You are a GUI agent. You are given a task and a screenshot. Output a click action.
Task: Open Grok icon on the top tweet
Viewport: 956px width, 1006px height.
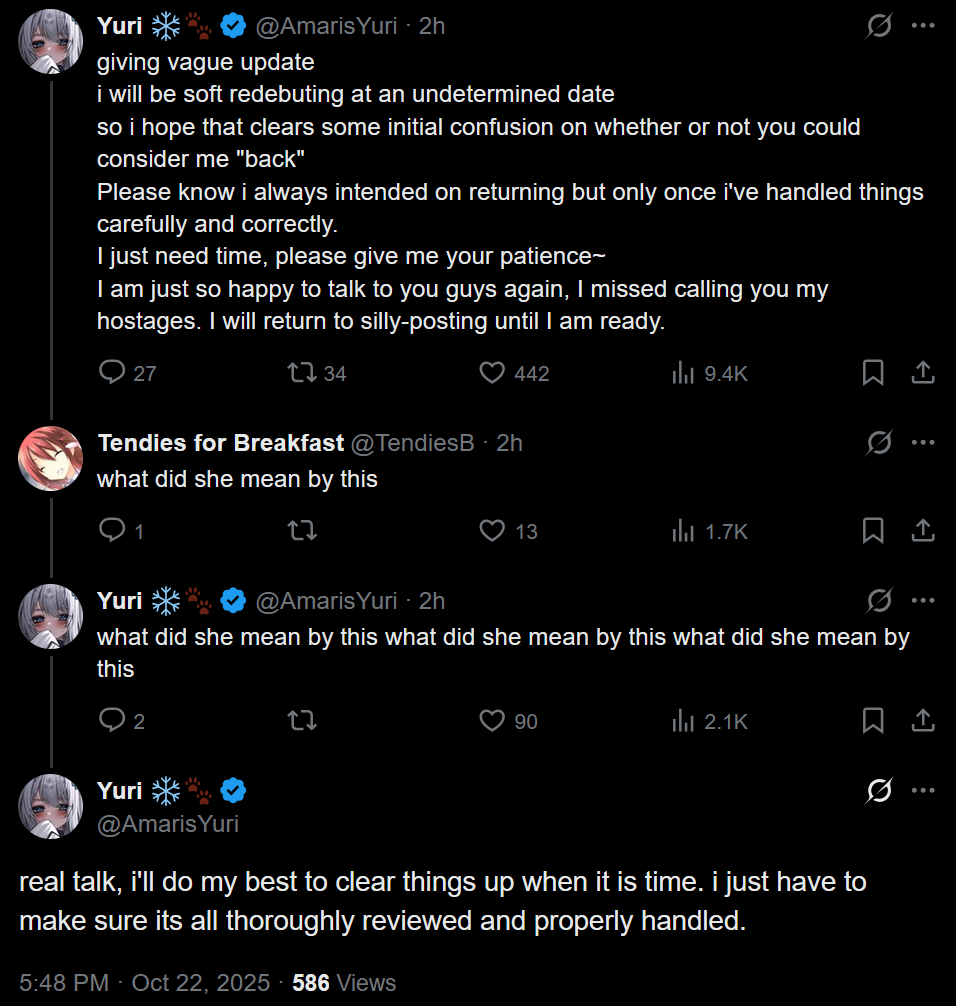879,27
